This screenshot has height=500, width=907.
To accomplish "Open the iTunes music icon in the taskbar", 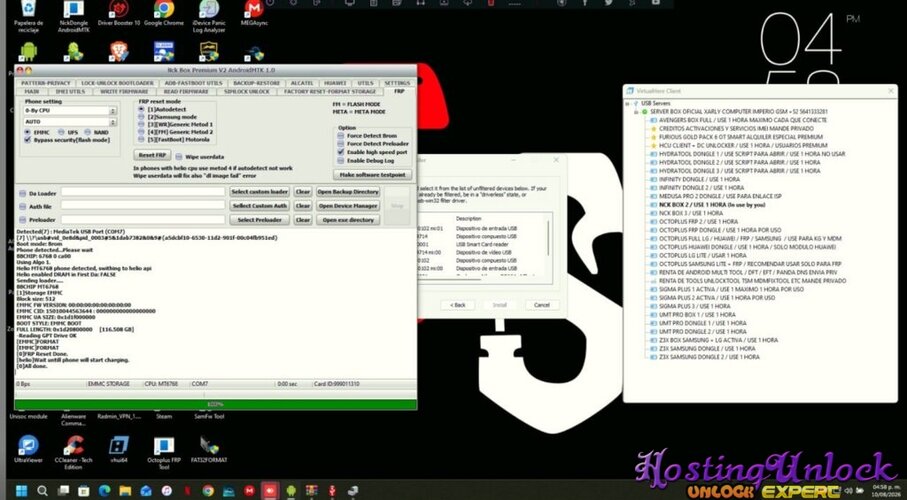I will click(167, 491).
